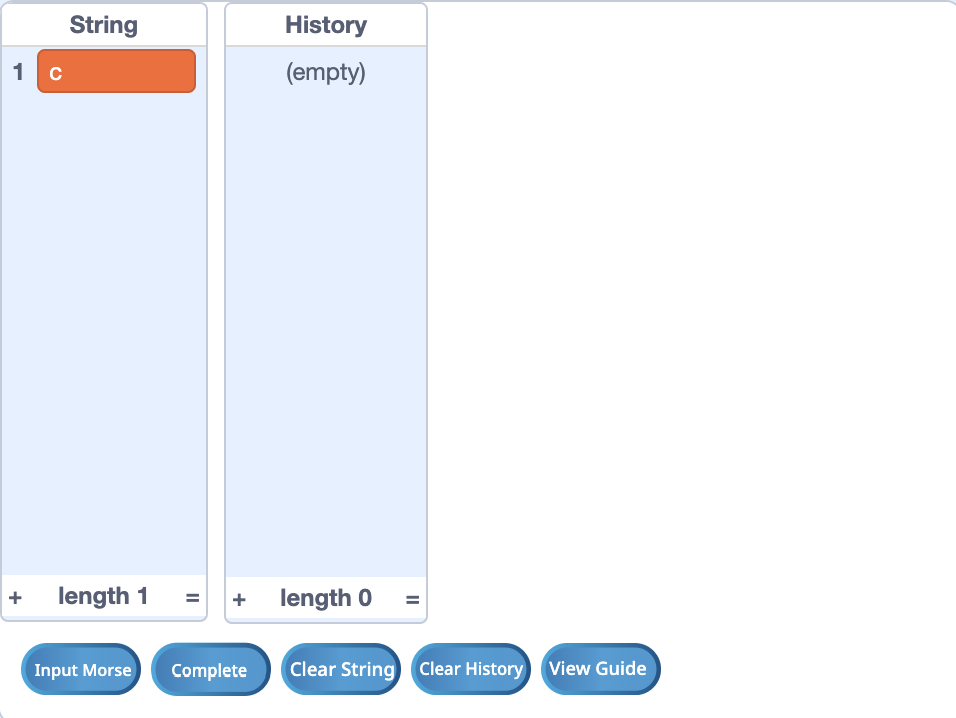Select the orange "c" item in String list

[x=116, y=71]
